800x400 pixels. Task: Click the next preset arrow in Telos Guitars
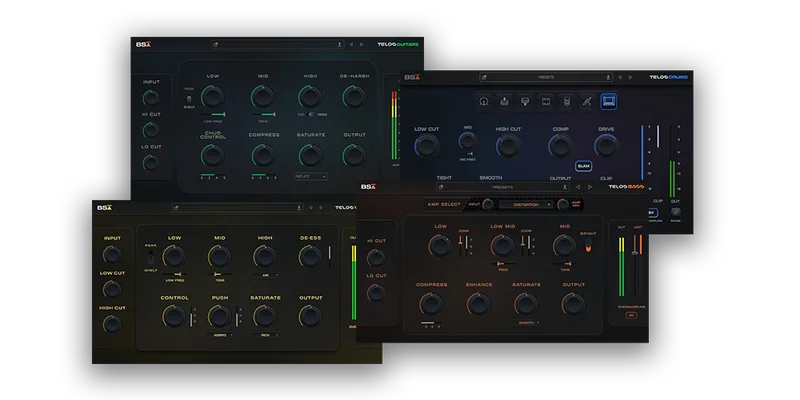(362, 44)
